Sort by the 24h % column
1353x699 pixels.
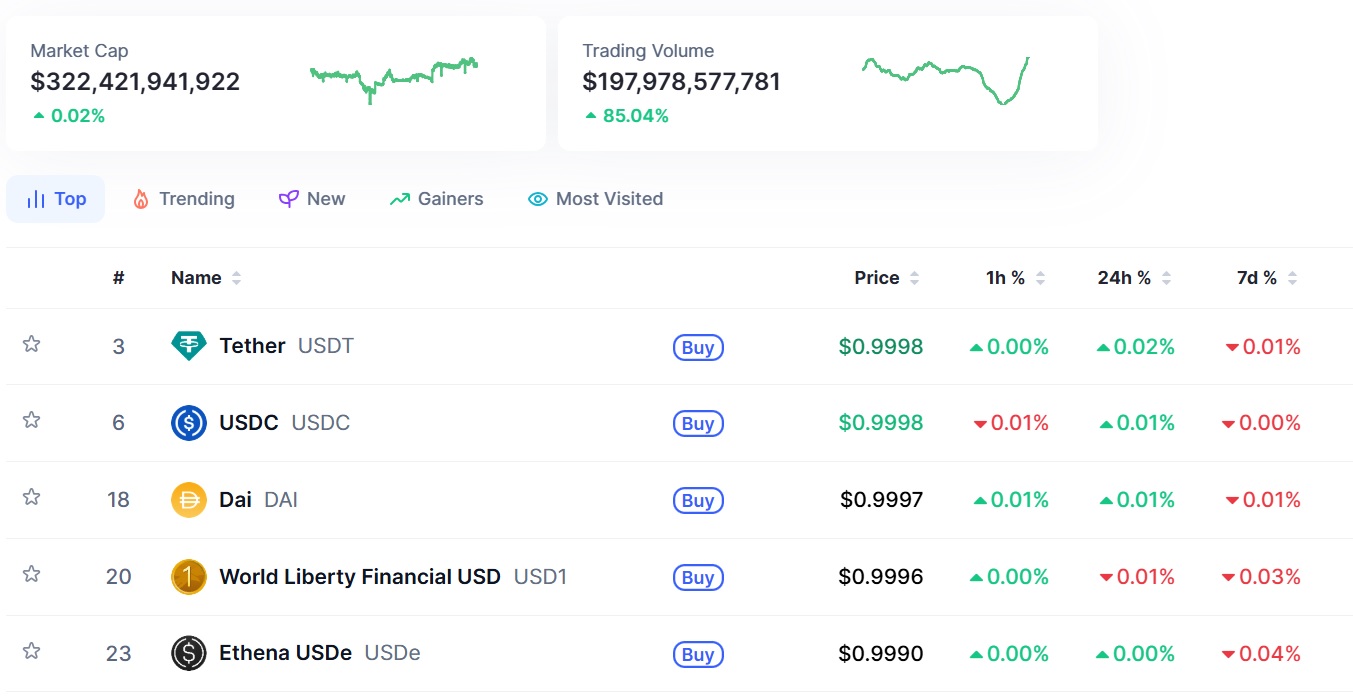tap(1134, 278)
